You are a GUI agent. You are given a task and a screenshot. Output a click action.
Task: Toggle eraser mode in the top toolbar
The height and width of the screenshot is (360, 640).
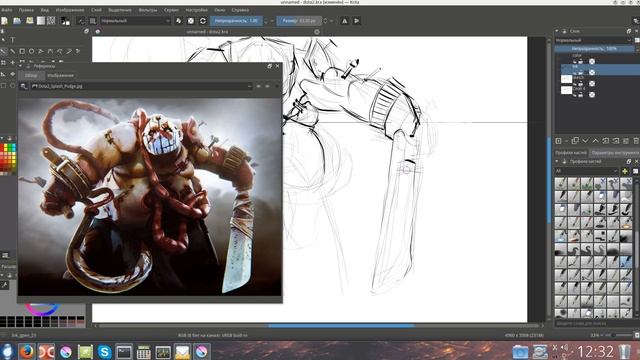coord(178,21)
